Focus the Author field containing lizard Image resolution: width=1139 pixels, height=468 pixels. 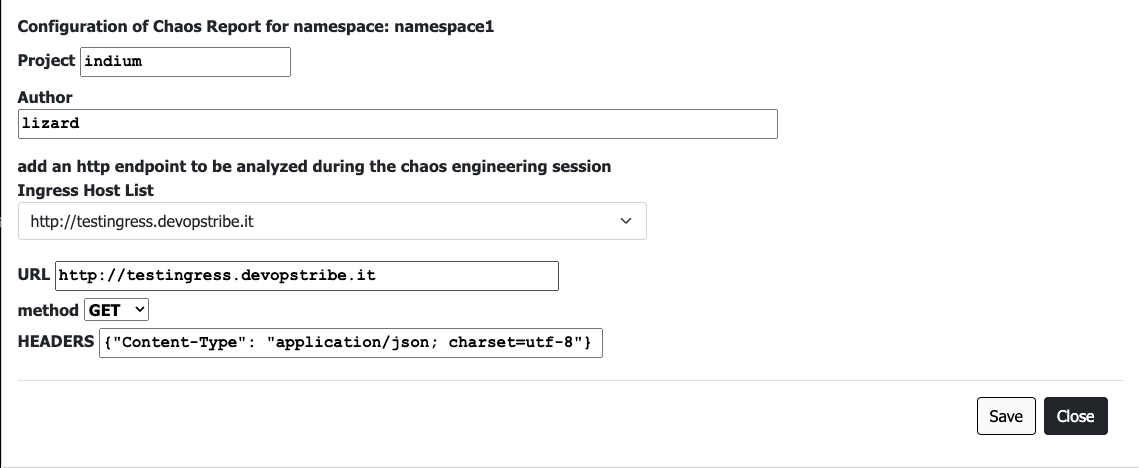click(x=397, y=124)
